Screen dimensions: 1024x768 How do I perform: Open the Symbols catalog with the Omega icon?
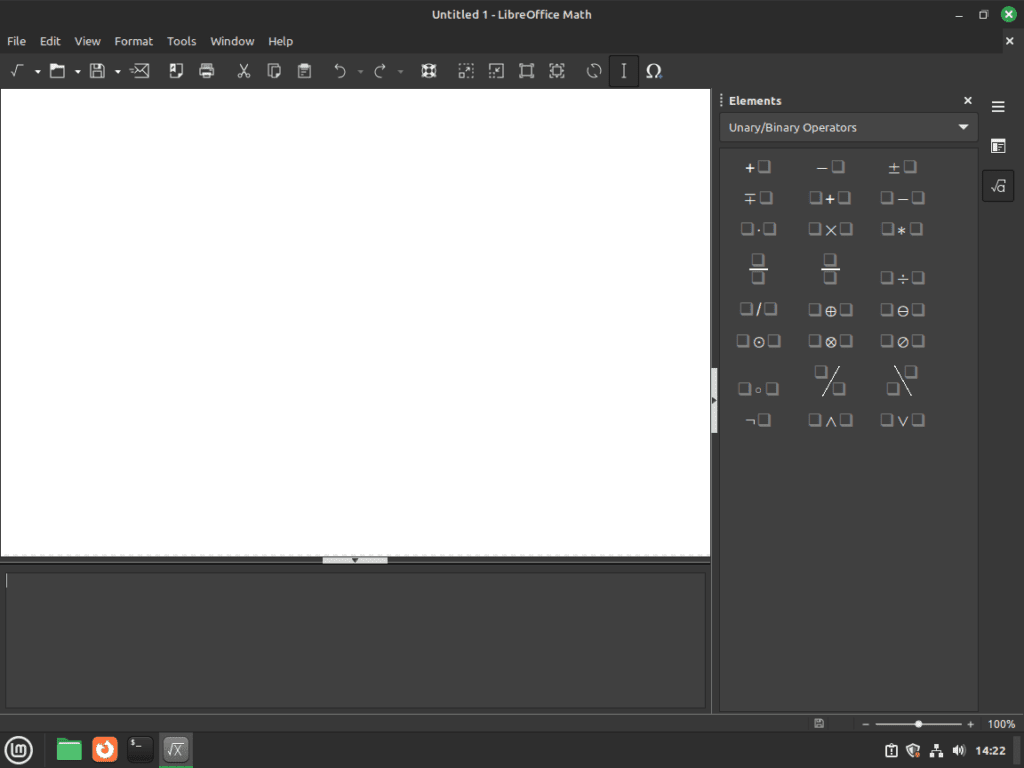click(654, 71)
